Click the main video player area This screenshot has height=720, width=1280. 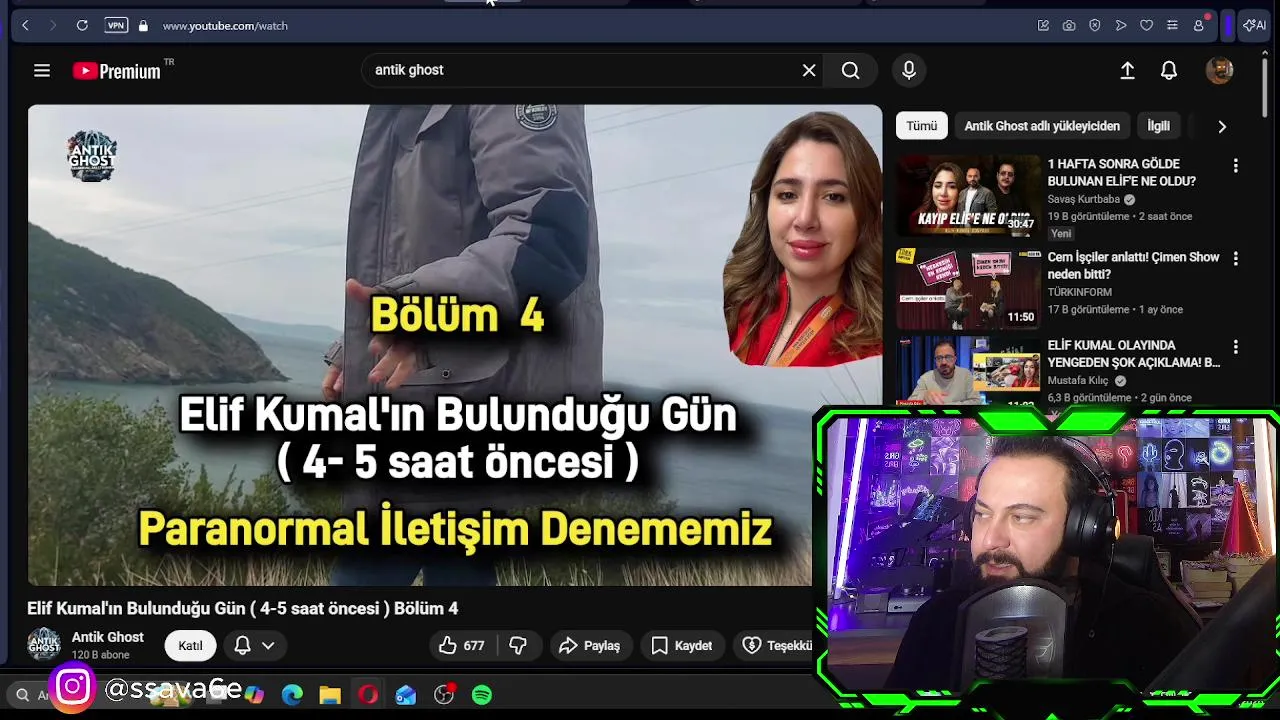point(455,345)
